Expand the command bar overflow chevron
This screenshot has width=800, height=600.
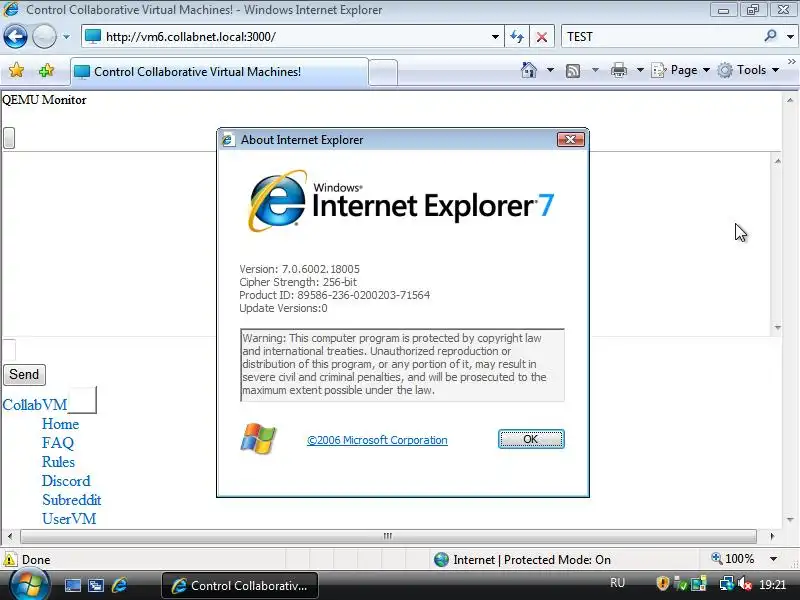(x=791, y=62)
